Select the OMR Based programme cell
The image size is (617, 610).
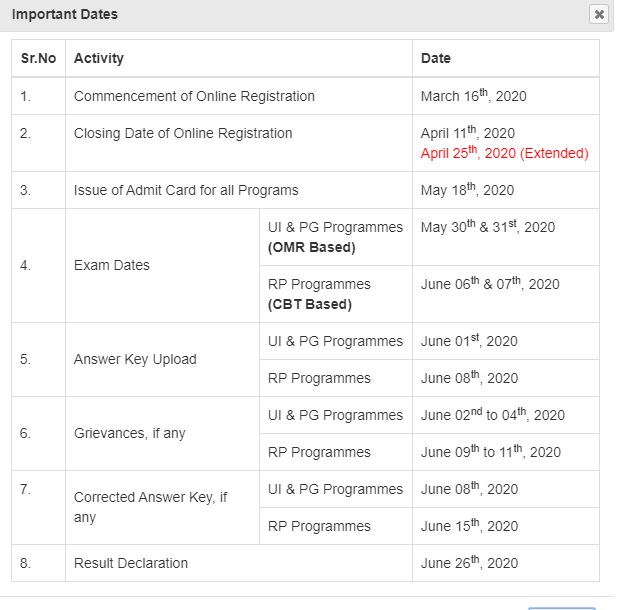pos(335,237)
